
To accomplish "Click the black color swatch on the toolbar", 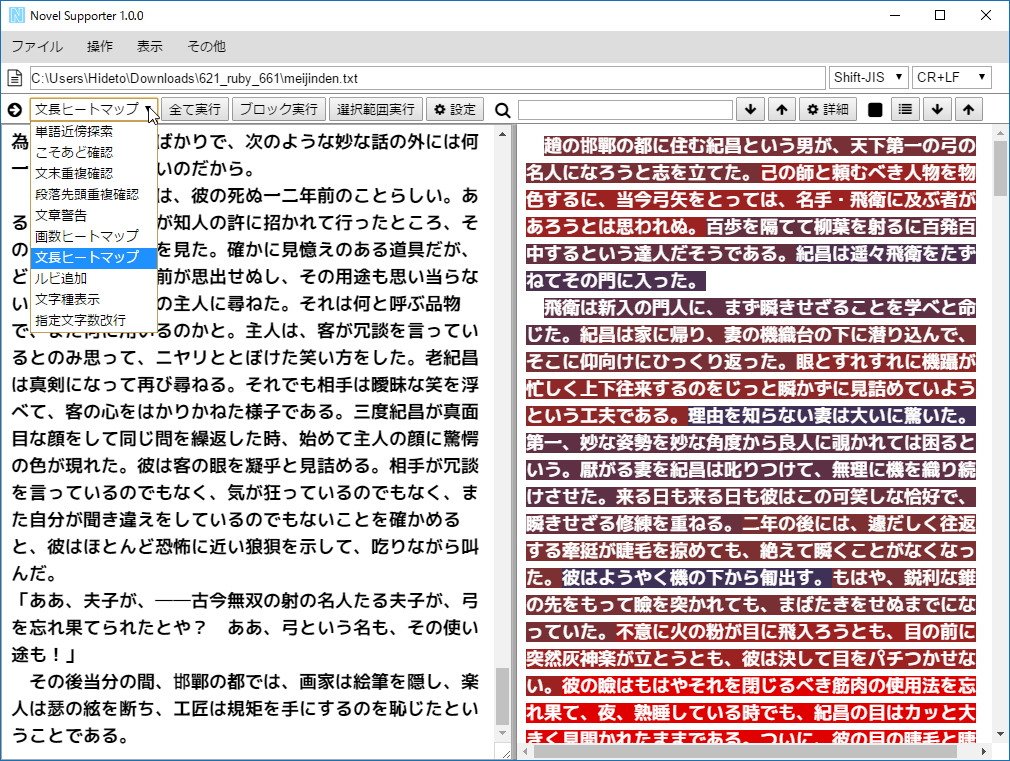I will (874, 109).
